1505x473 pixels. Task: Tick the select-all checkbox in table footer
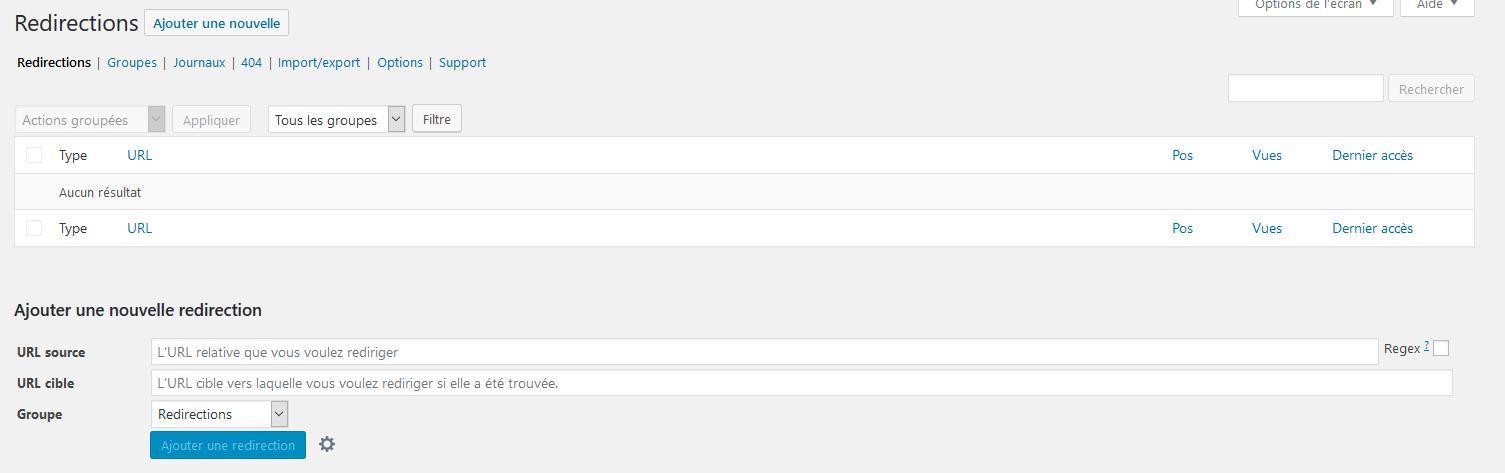point(34,228)
